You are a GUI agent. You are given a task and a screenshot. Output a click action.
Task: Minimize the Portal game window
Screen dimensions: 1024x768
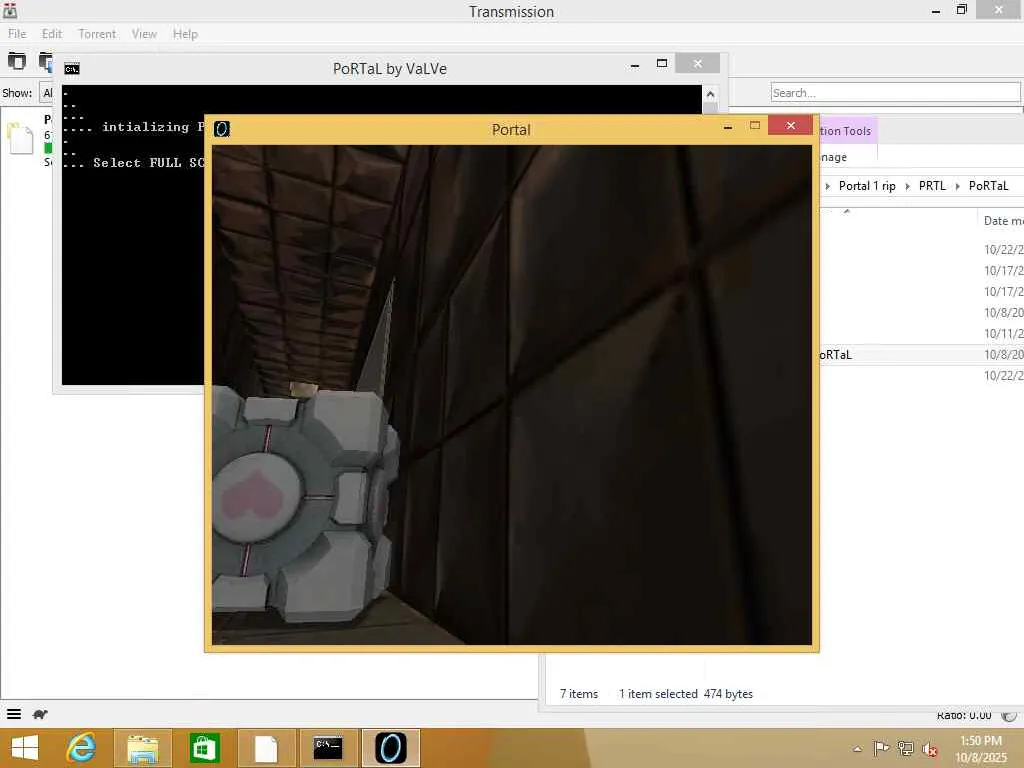pyautogui.click(x=728, y=126)
